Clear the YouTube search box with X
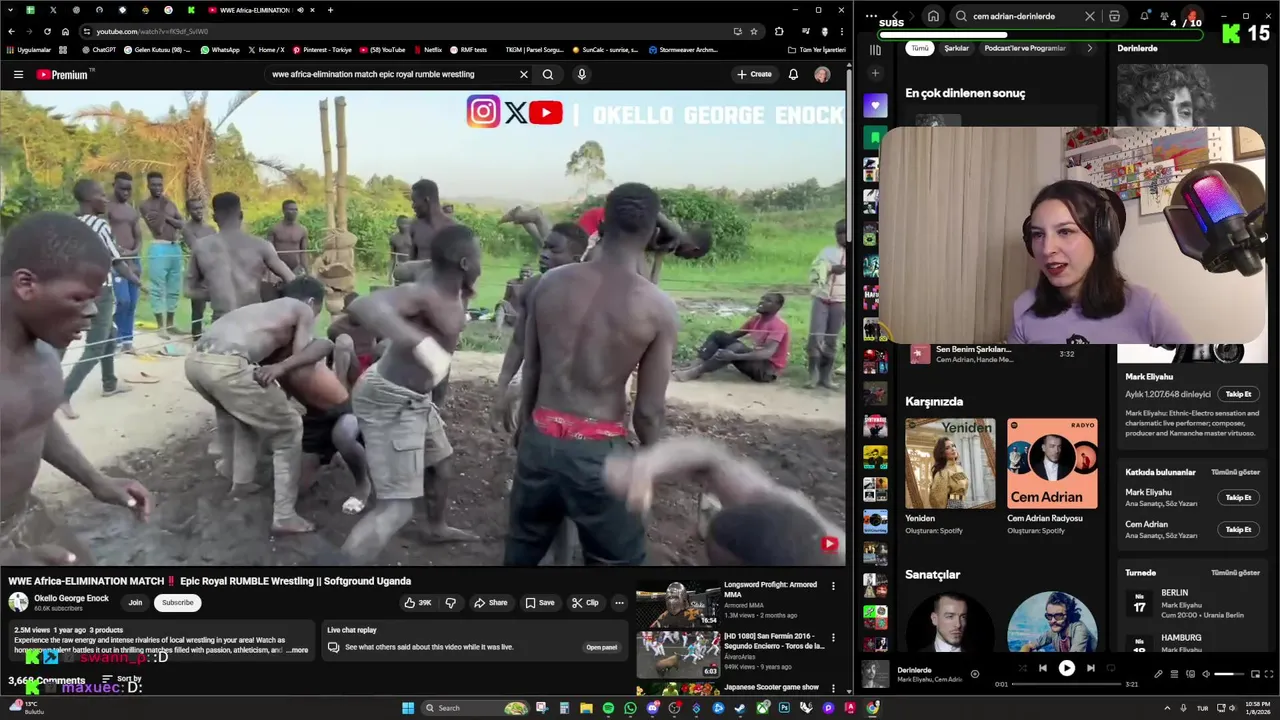1280x720 pixels. pos(523,74)
